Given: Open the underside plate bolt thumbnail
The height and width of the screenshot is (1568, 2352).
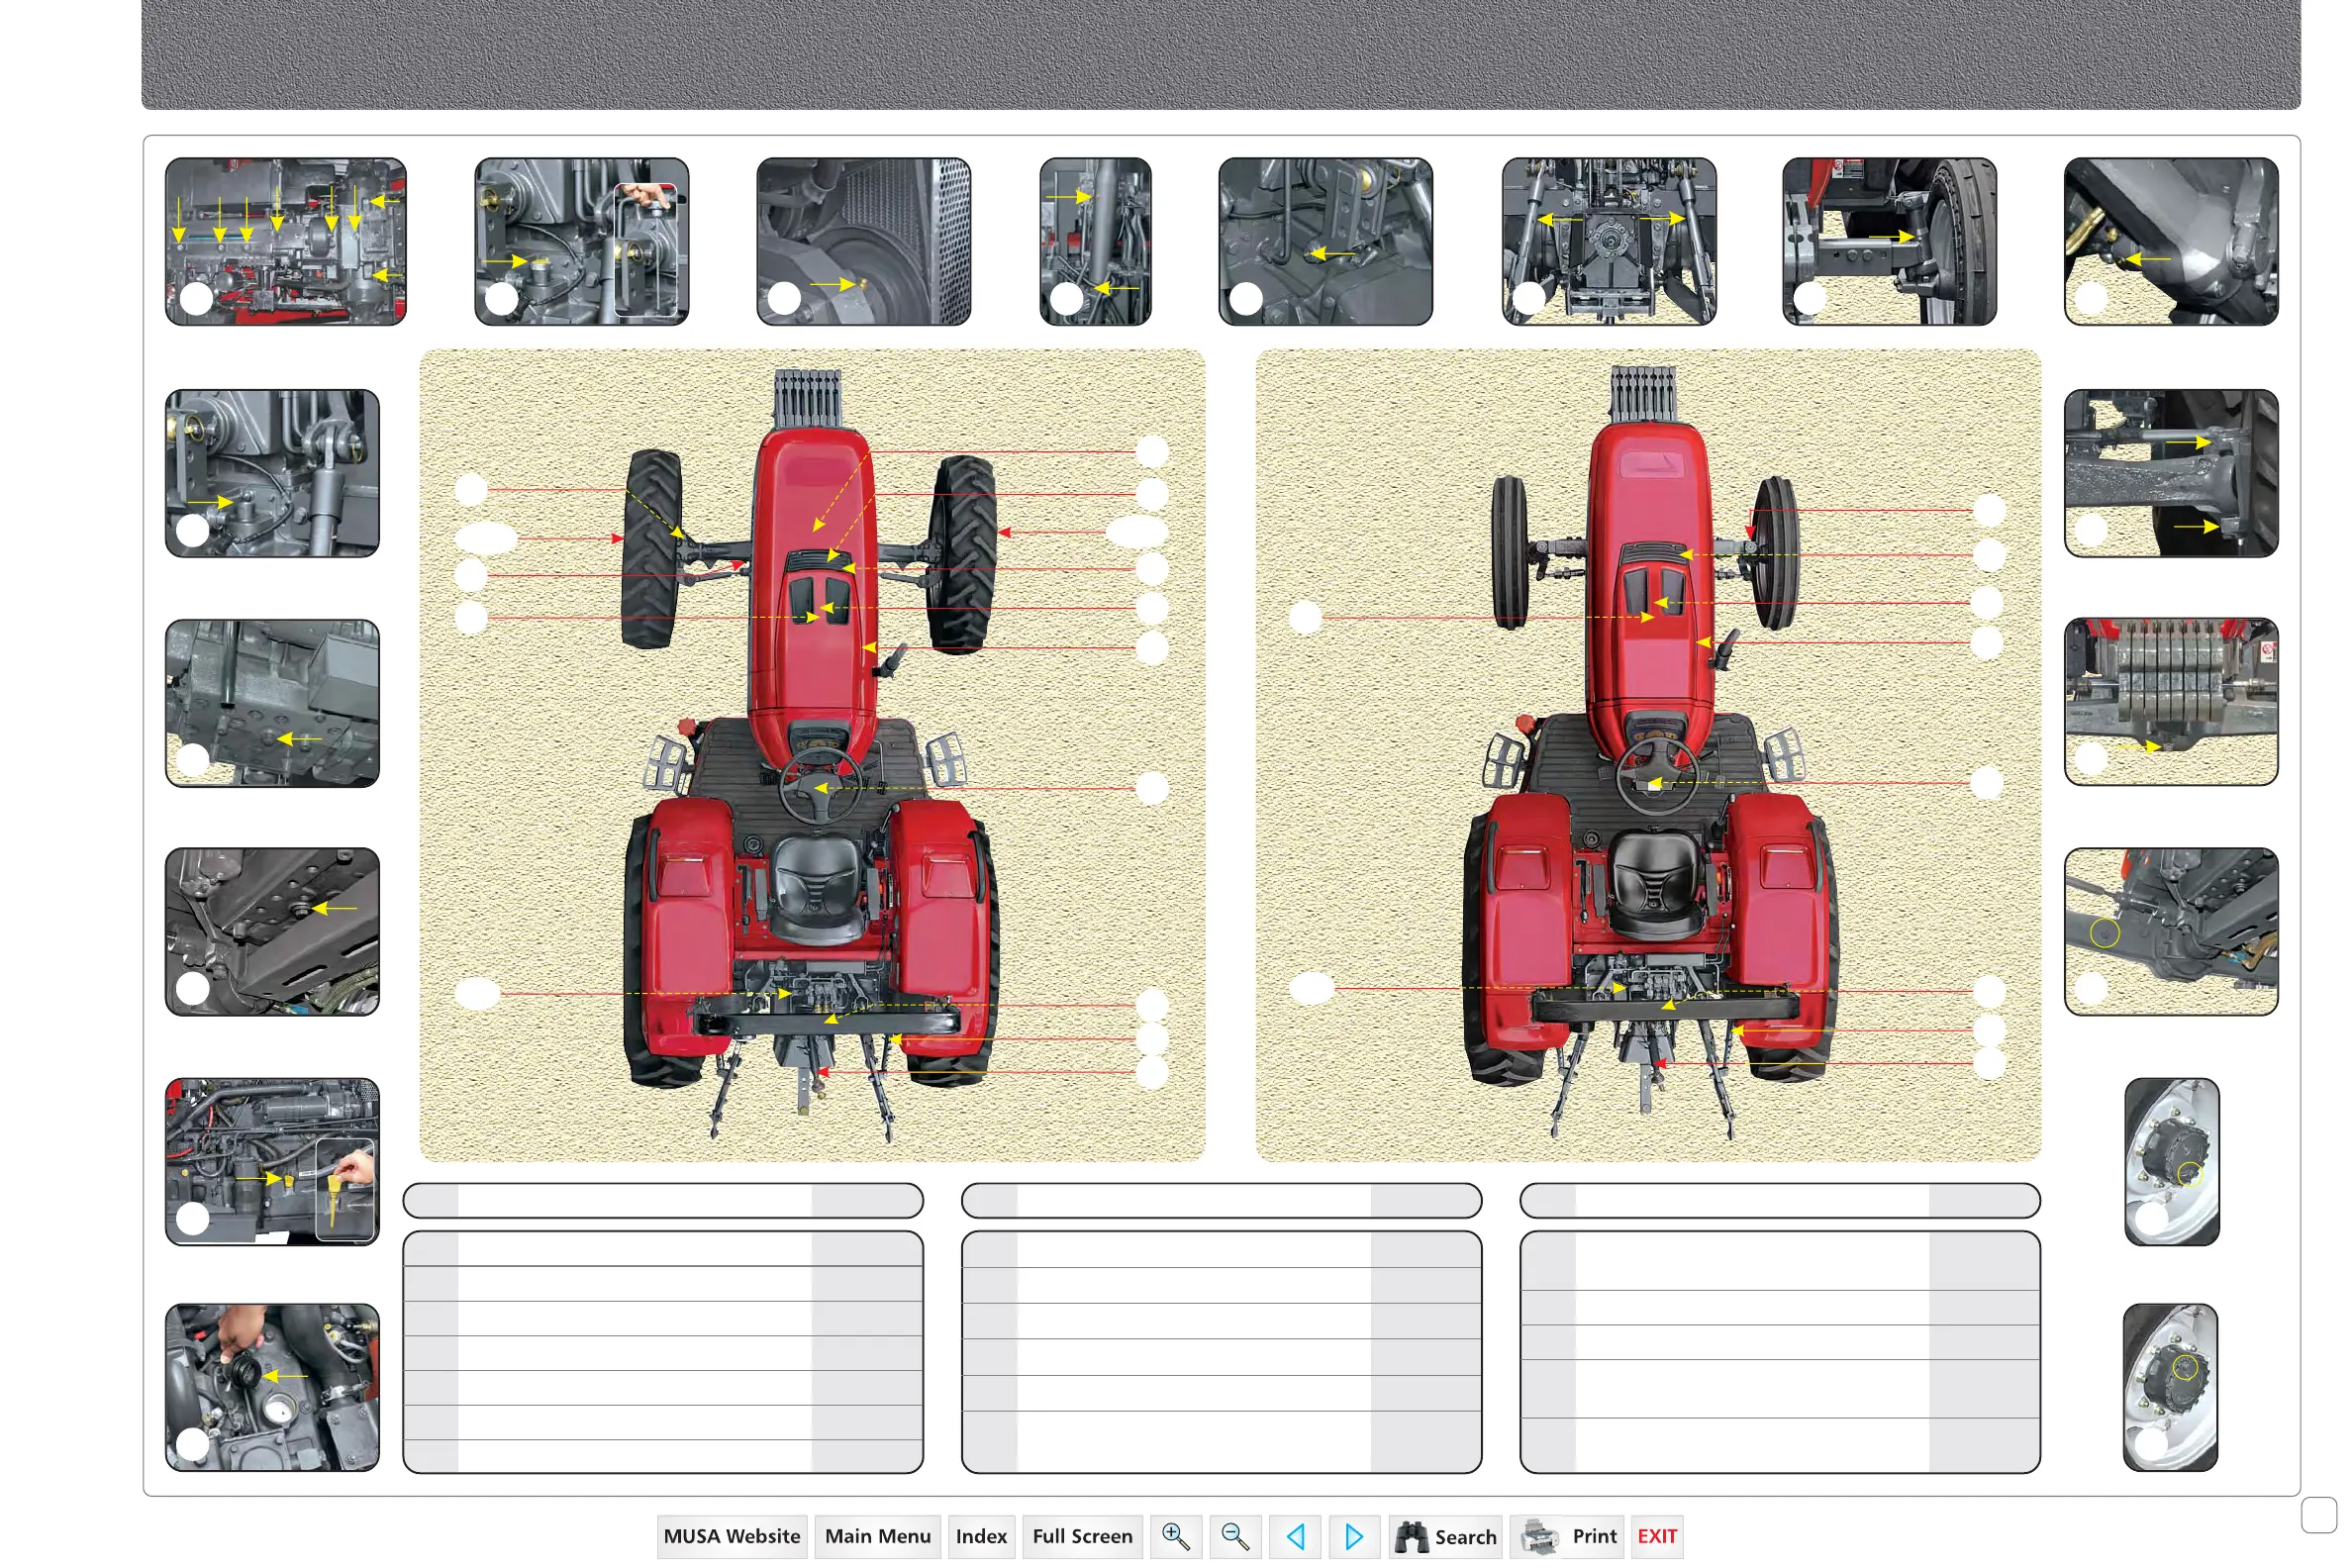Looking at the screenshot, I should coord(272,932).
